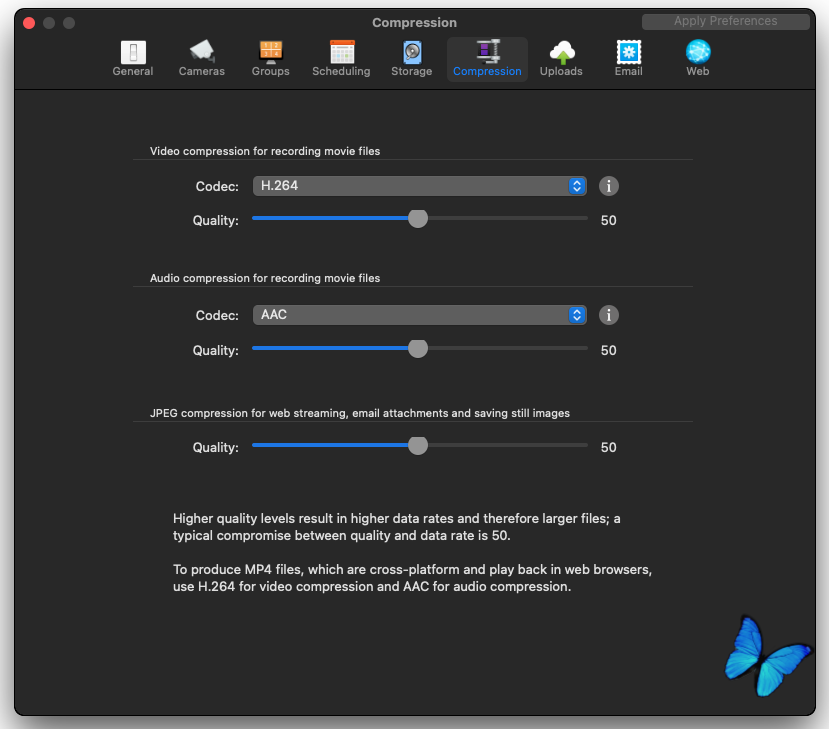This screenshot has width=829, height=729.
Task: Select the Compression toolbar icon
Action: 487,59
